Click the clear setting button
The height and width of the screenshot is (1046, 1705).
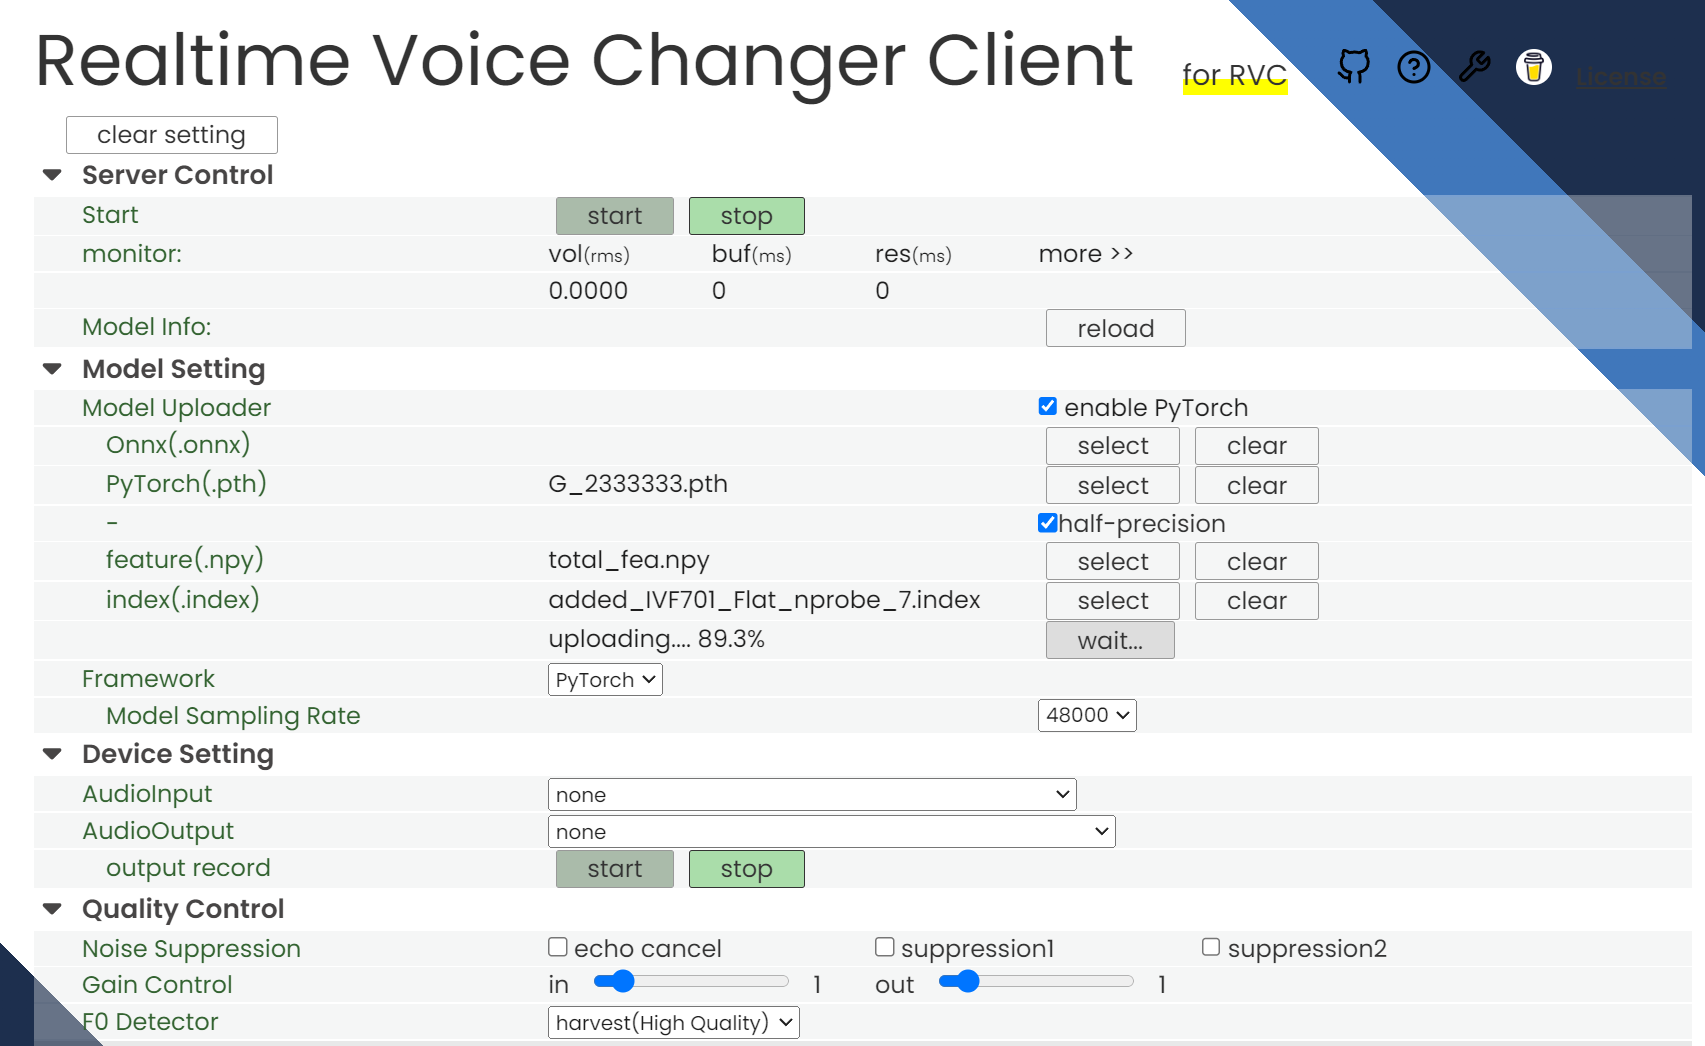pos(171,135)
